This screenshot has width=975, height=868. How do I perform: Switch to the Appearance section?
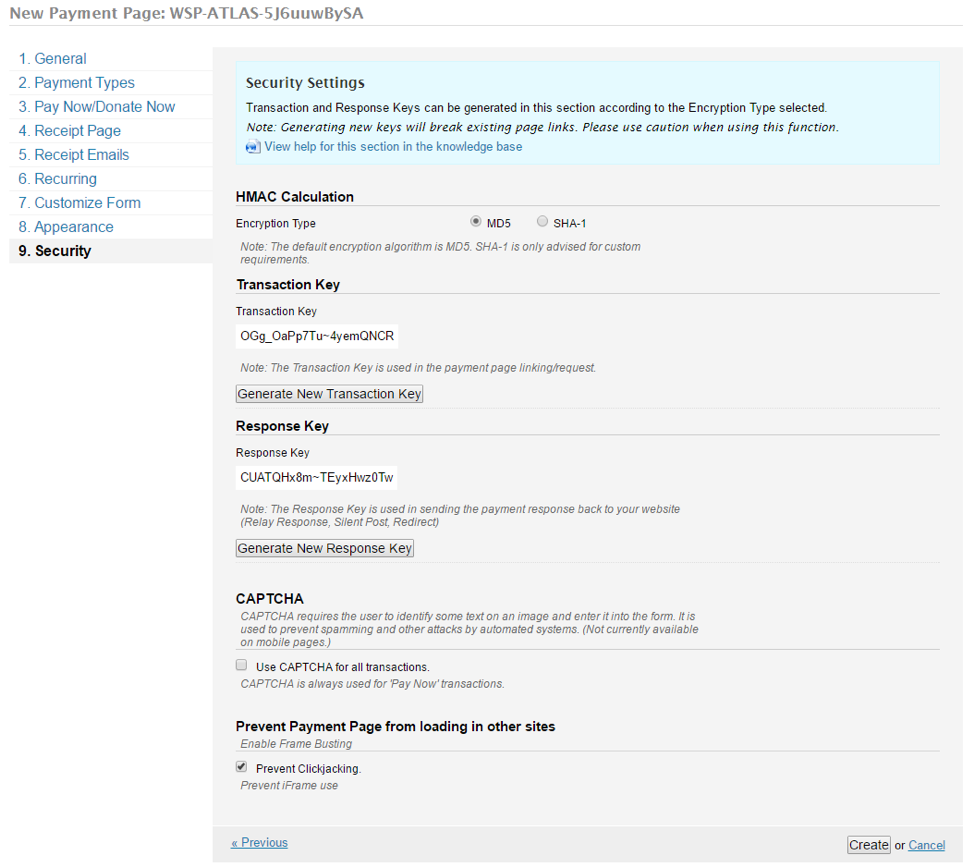(66, 226)
